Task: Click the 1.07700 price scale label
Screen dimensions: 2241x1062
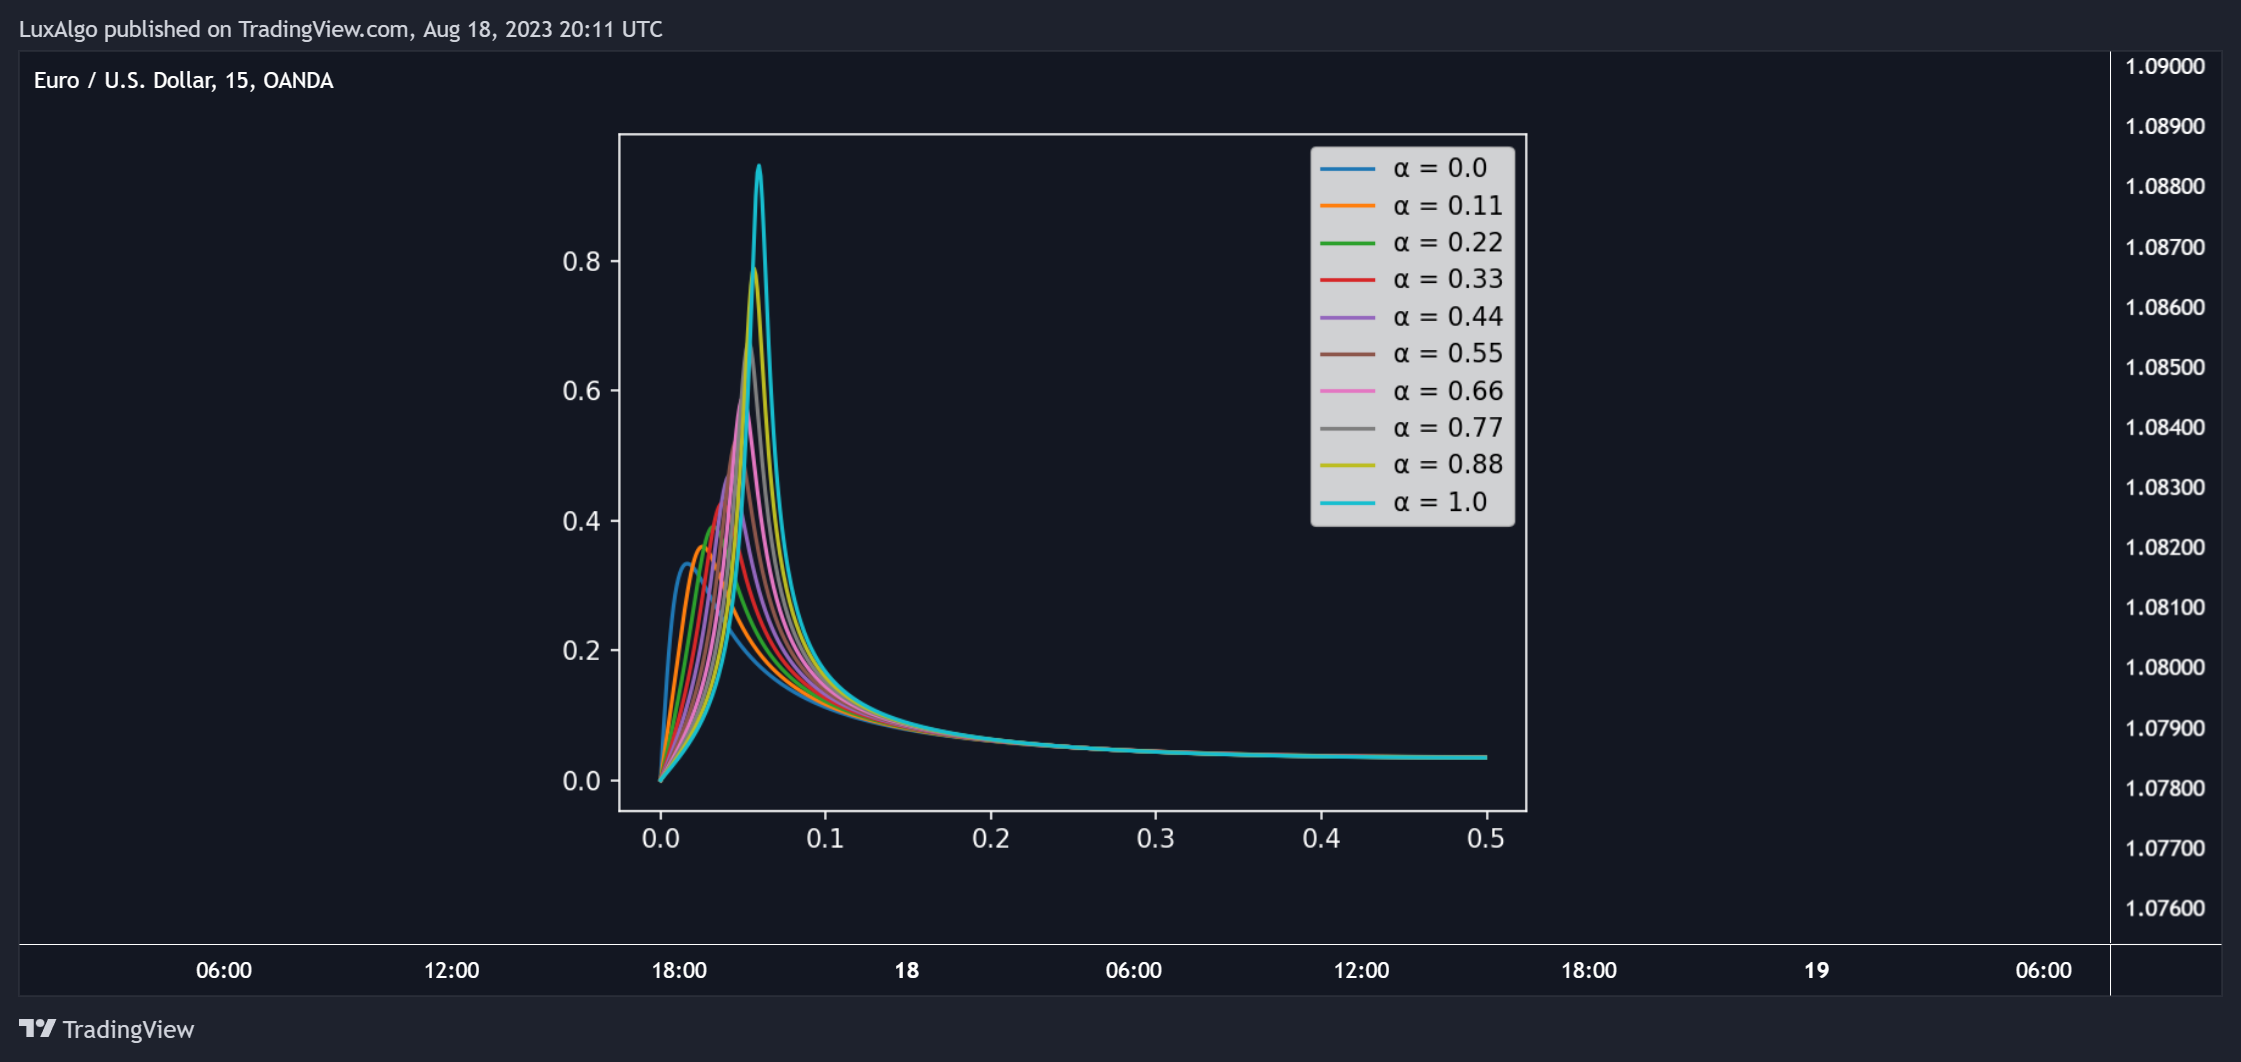Action: [2165, 848]
